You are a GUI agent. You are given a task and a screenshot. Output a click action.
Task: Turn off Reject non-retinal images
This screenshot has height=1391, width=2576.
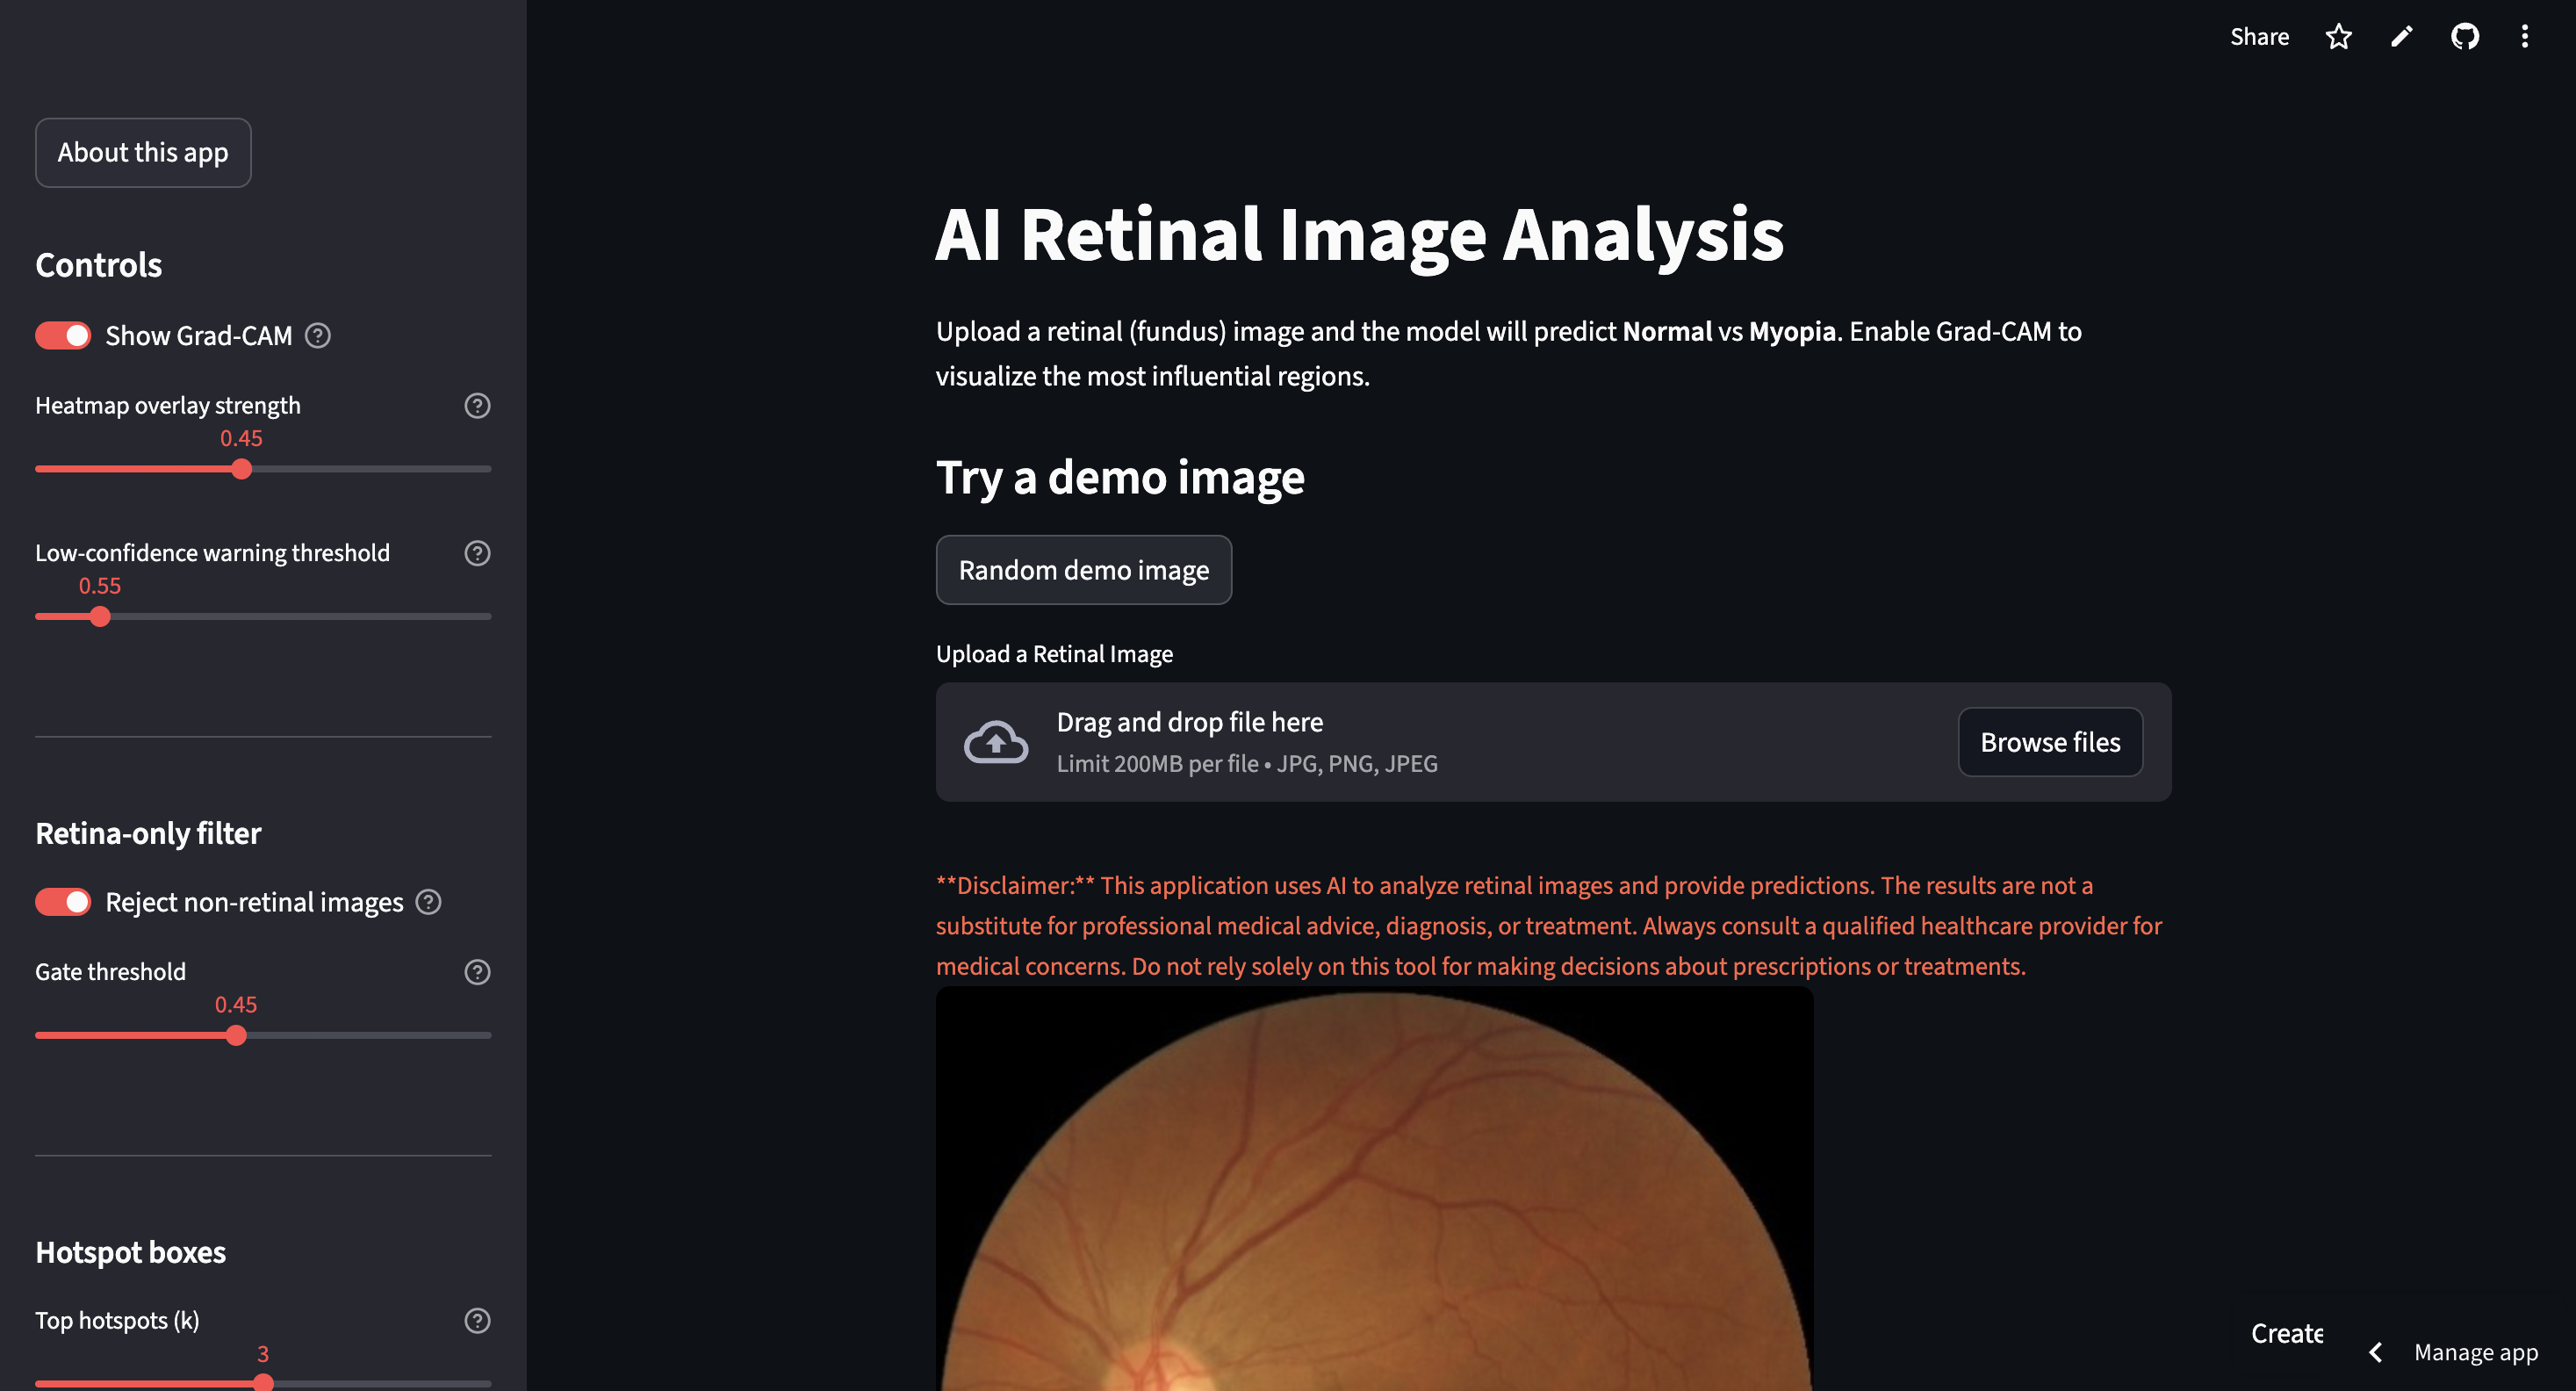pos(62,901)
